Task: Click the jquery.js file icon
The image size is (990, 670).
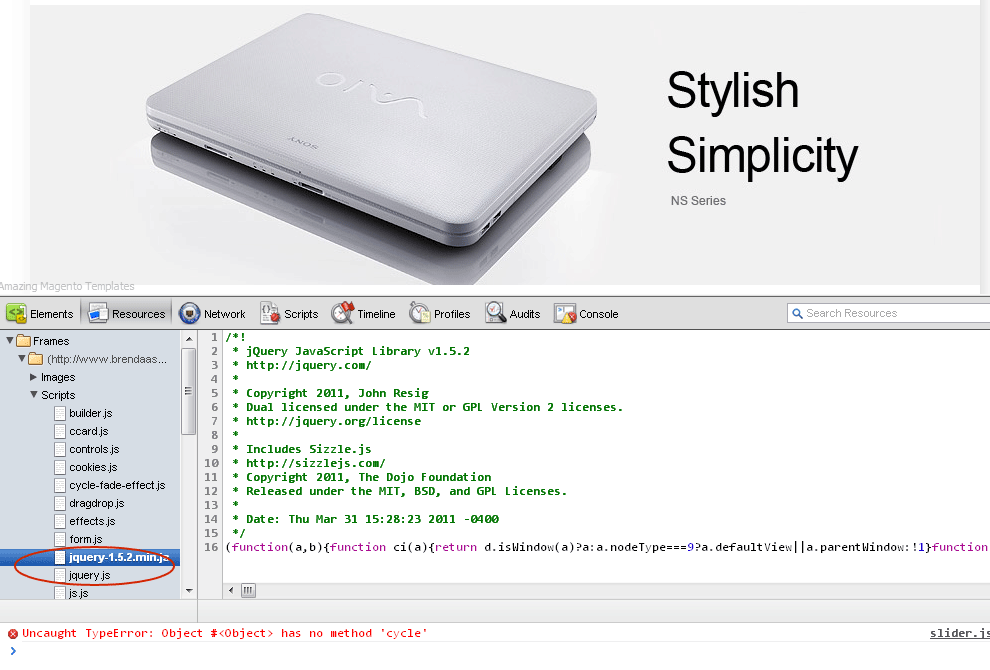Action: coord(60,575)
